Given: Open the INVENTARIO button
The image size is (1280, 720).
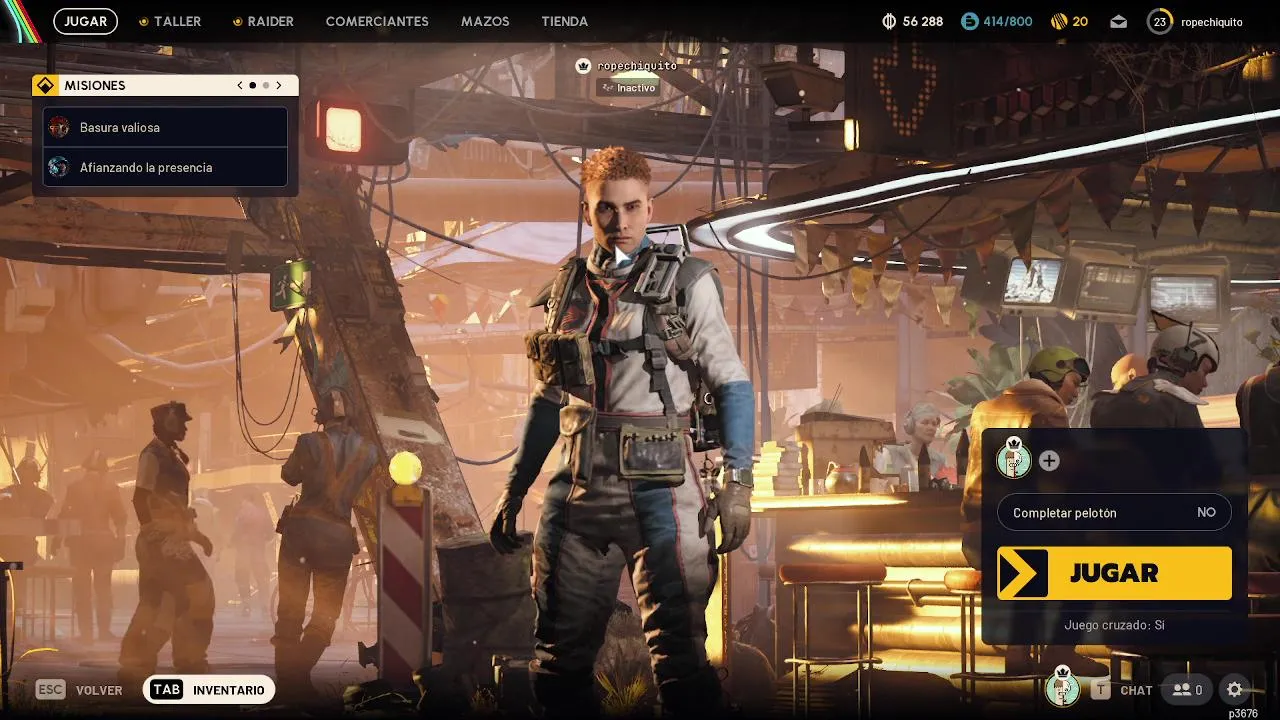Looking at the screenshot, I should coord(209,690).
